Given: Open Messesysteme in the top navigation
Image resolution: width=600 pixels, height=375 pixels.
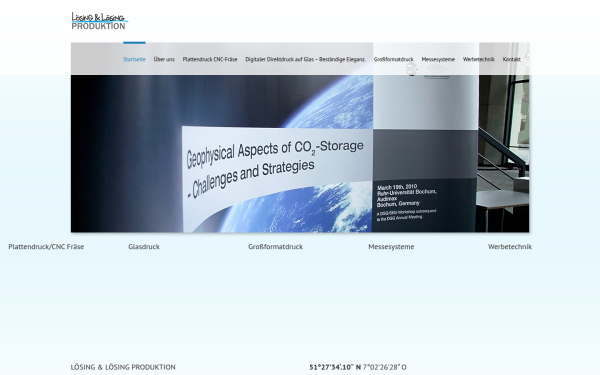Looking at the screenshot, I should tap(438, 59).
